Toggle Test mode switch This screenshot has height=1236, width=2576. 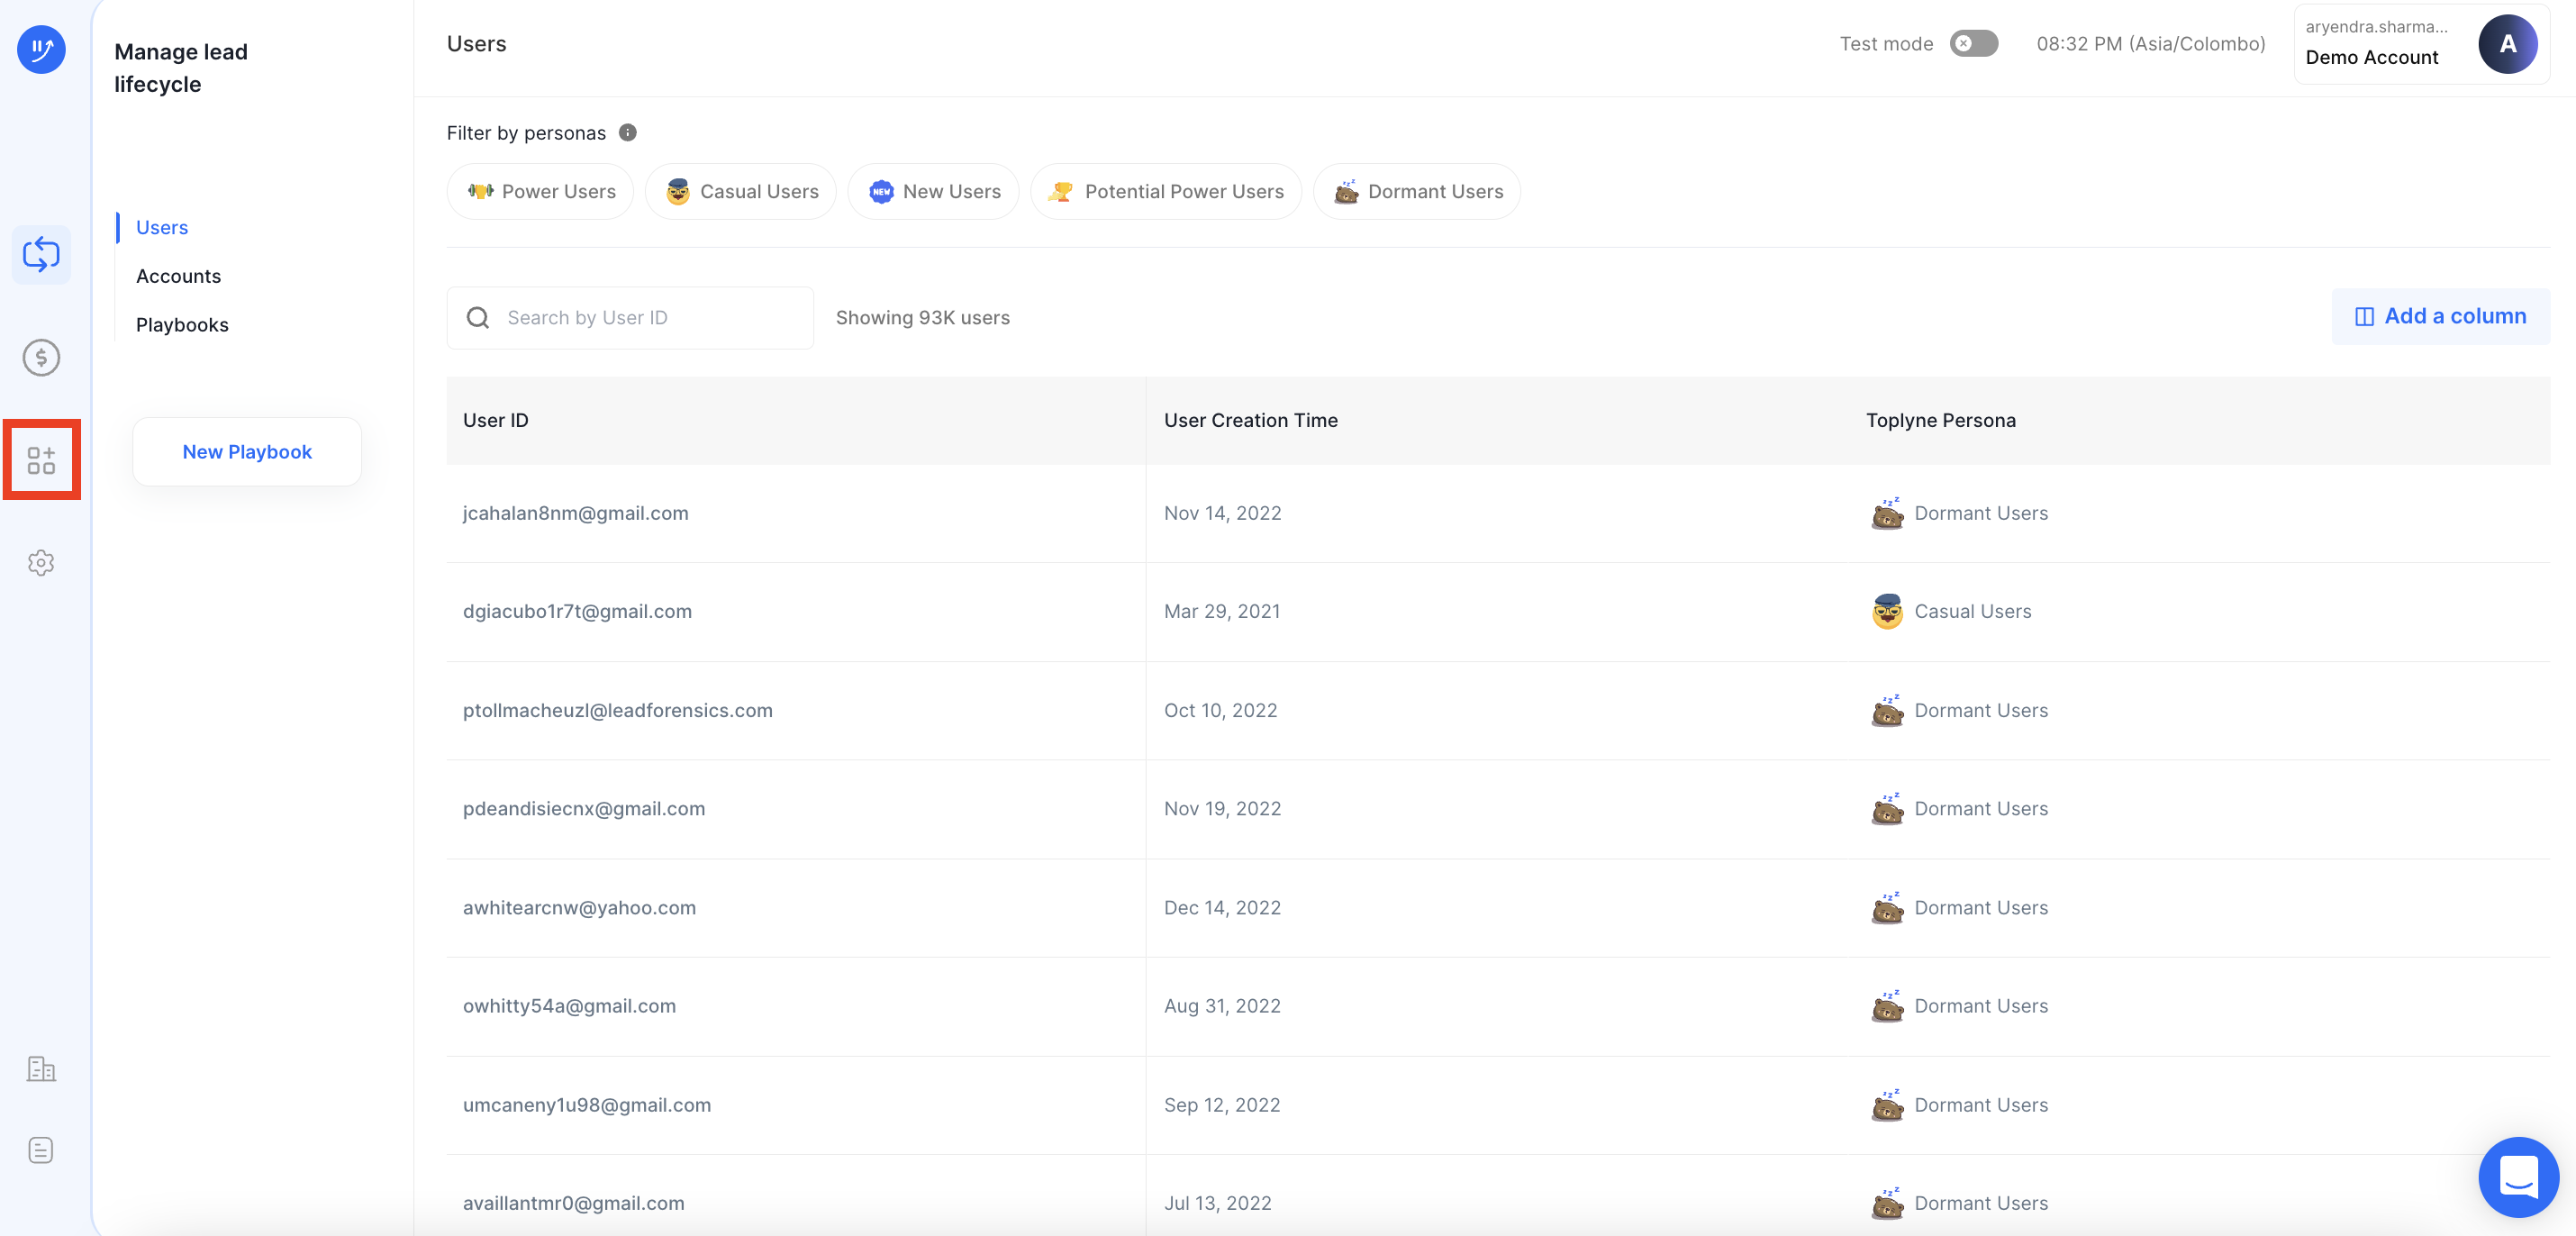point(1973,44)
